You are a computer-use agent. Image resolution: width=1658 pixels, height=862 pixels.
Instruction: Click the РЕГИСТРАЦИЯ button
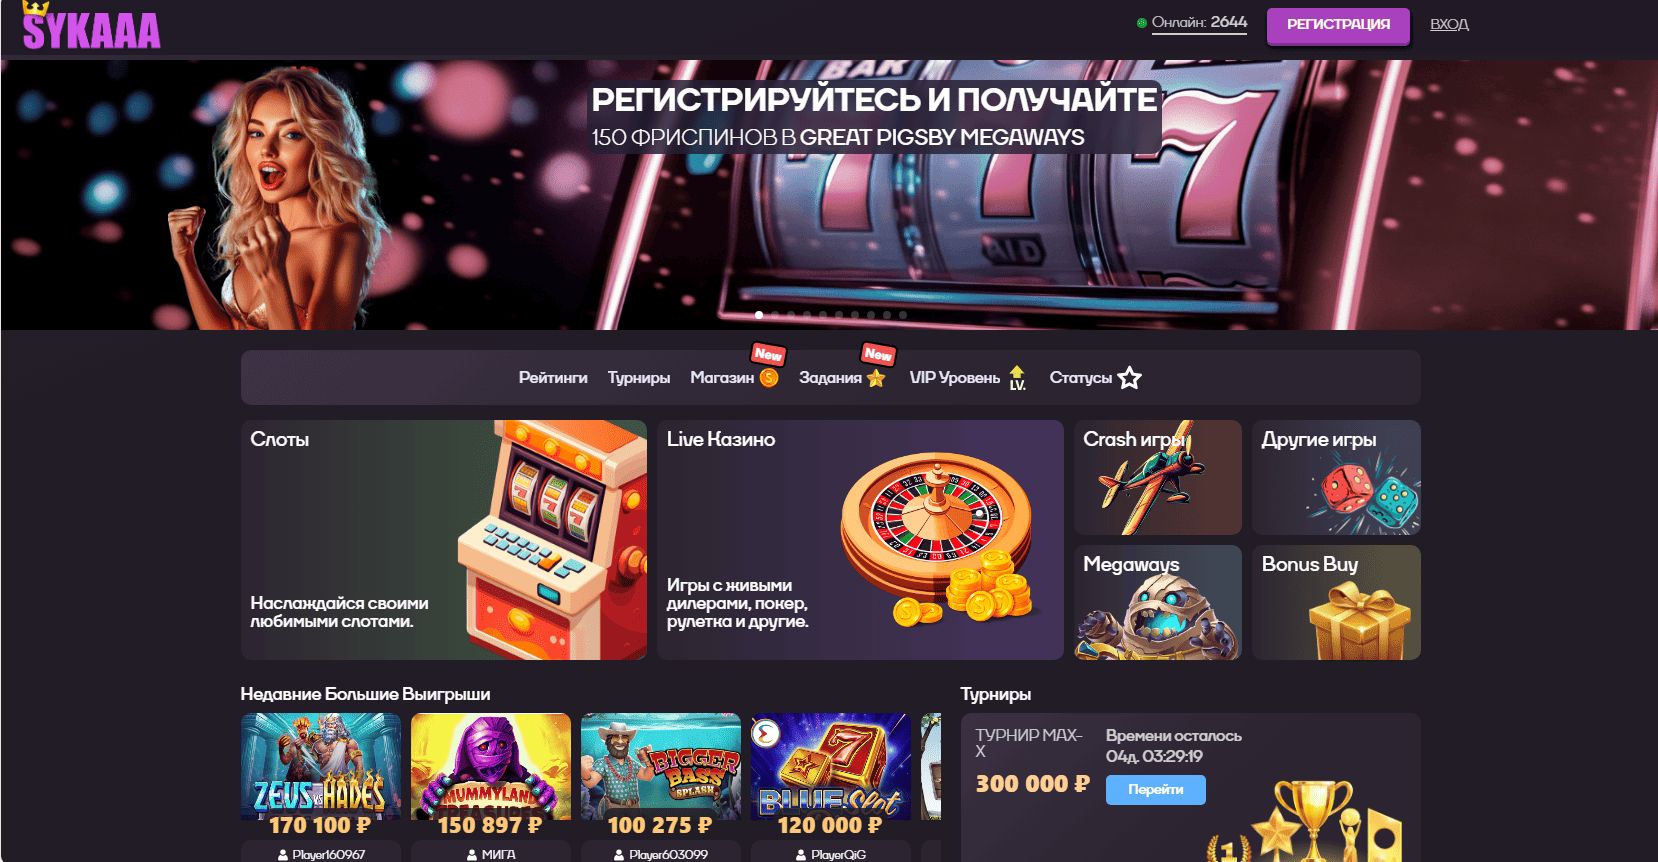[1338, 25]
